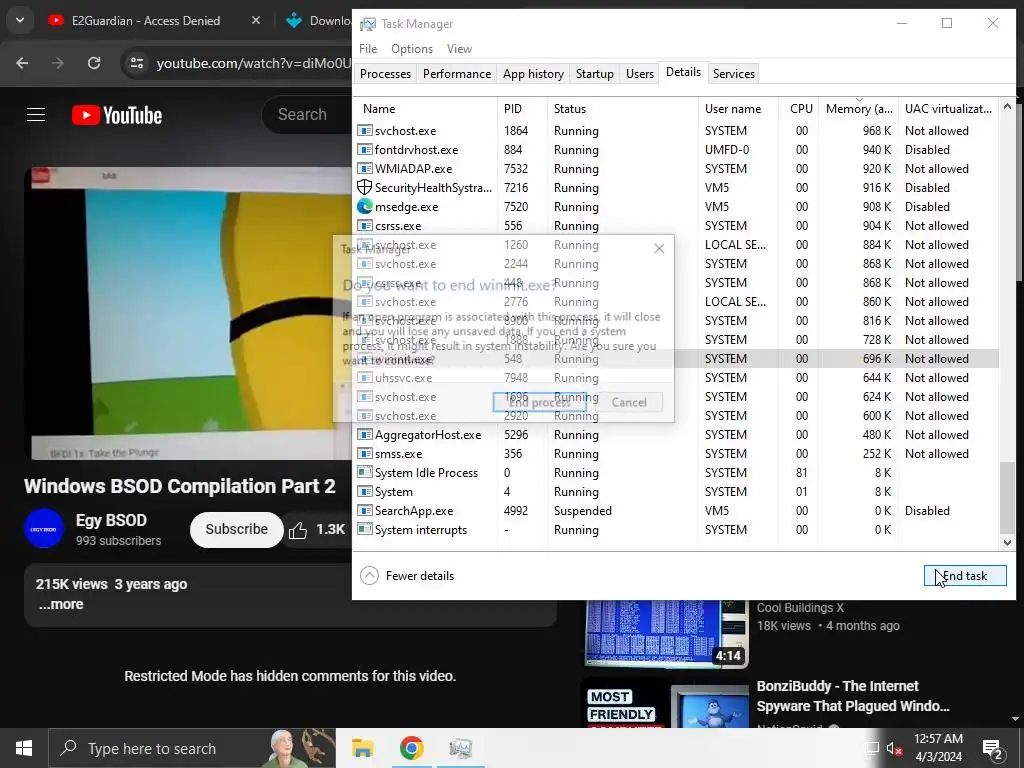Click the YouTube video player
The height and width of the screenshot is (768, 1024).
(x=188, y=313)
